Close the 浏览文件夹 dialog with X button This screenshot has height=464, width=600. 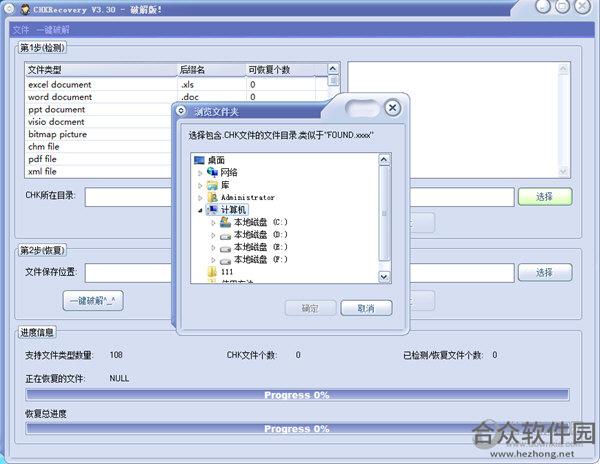click(x=392, y=108)
